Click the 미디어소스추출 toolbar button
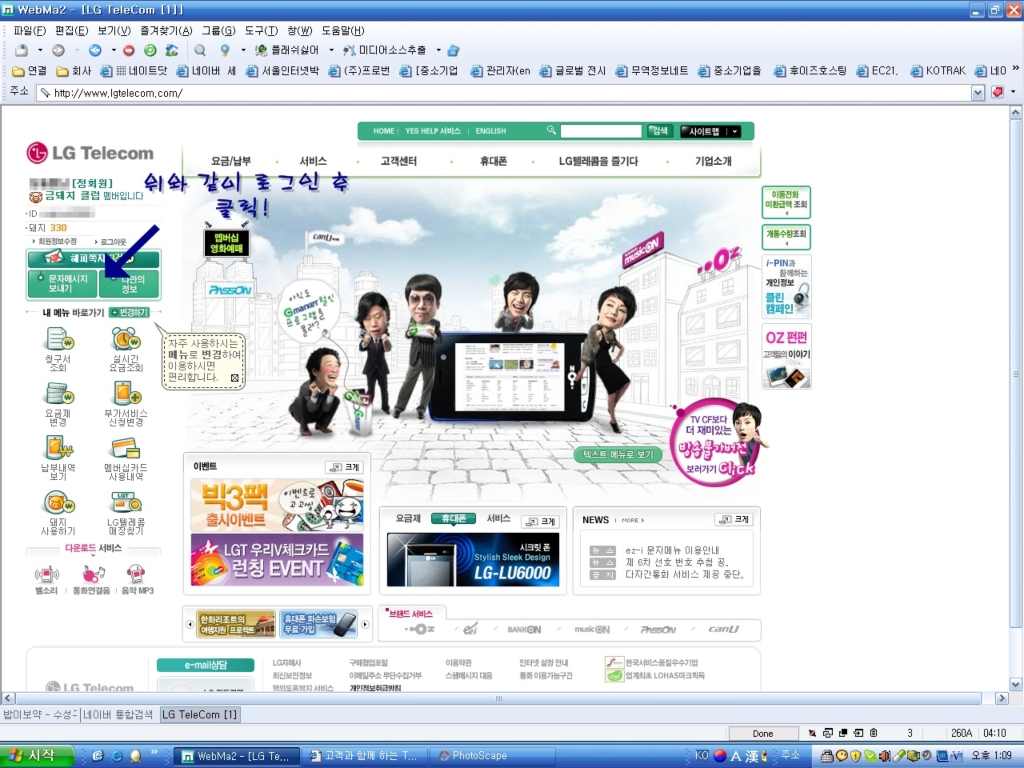The height and width of the screenshot is (768, 1024). pyautogui.click(x=385, y=50)
